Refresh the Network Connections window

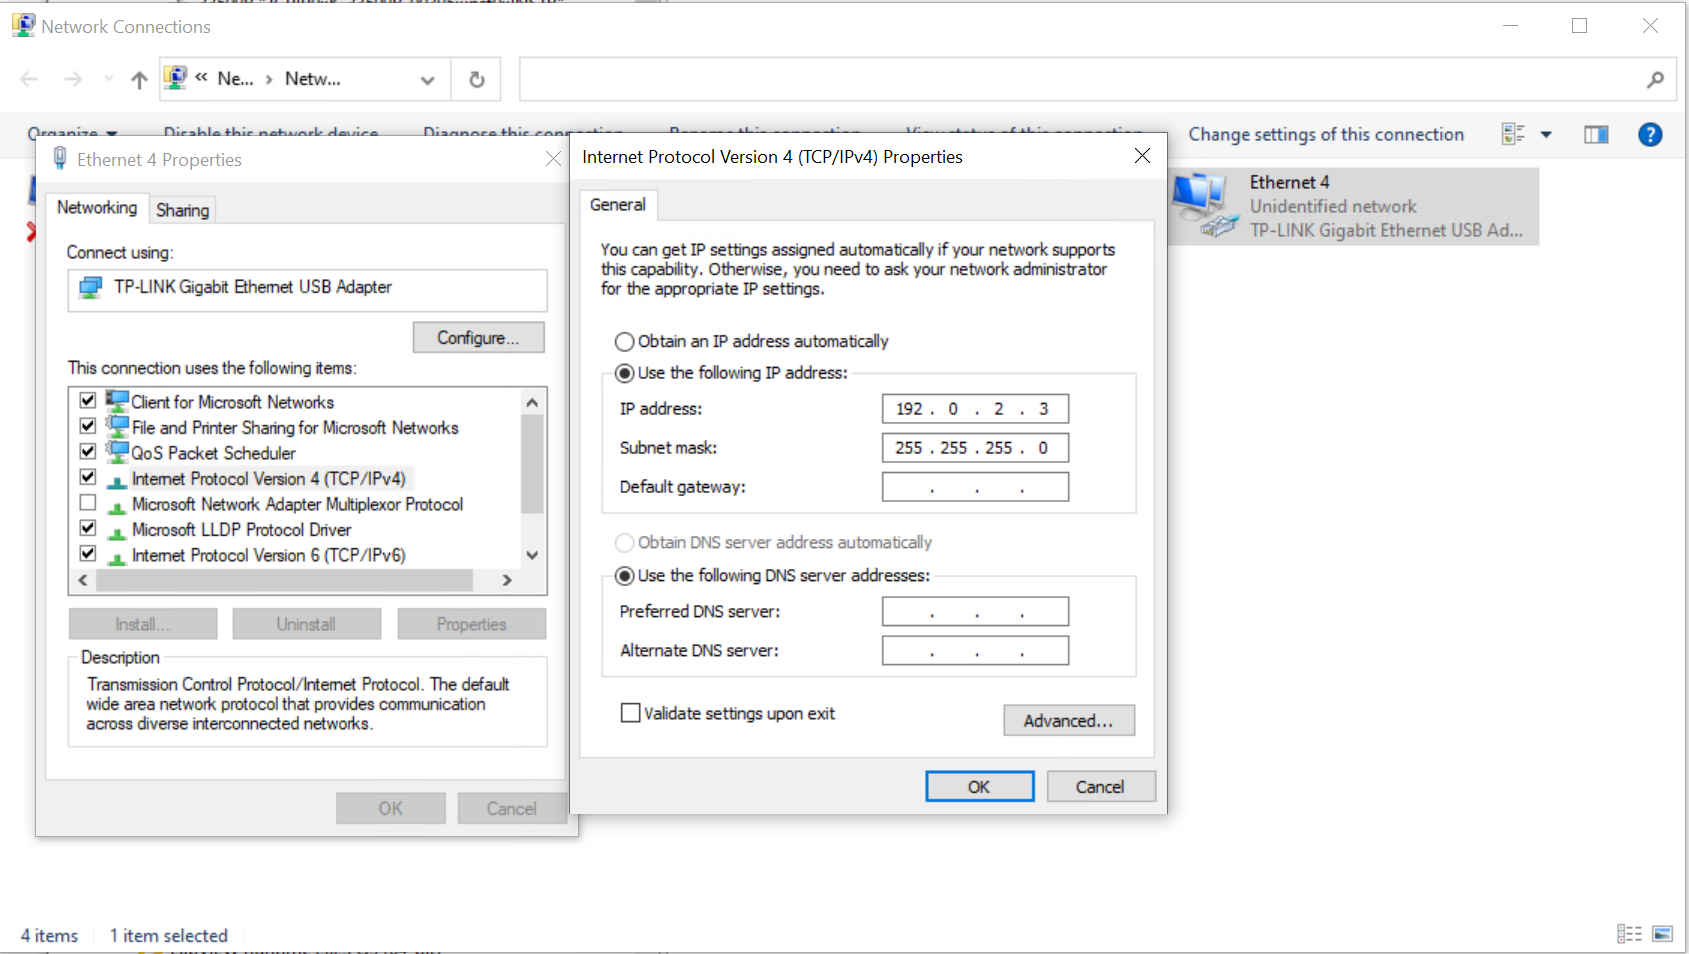pyautogui.click(x=477, y=80)
